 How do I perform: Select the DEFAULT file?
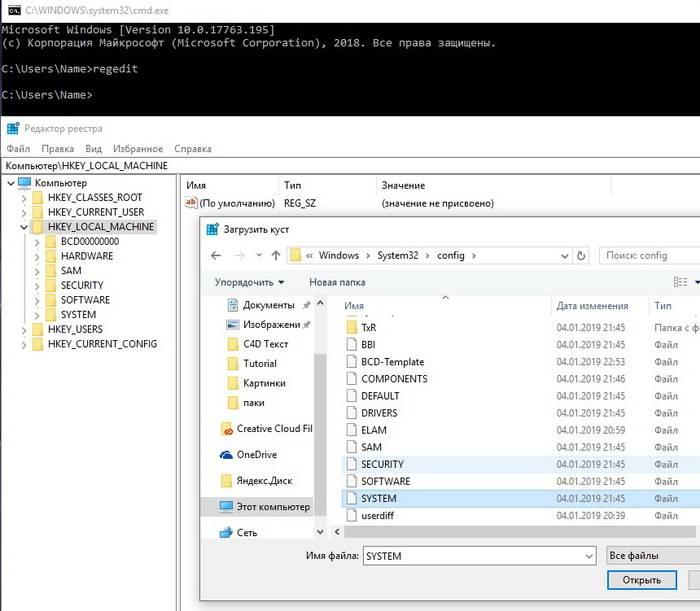[380, 396]
